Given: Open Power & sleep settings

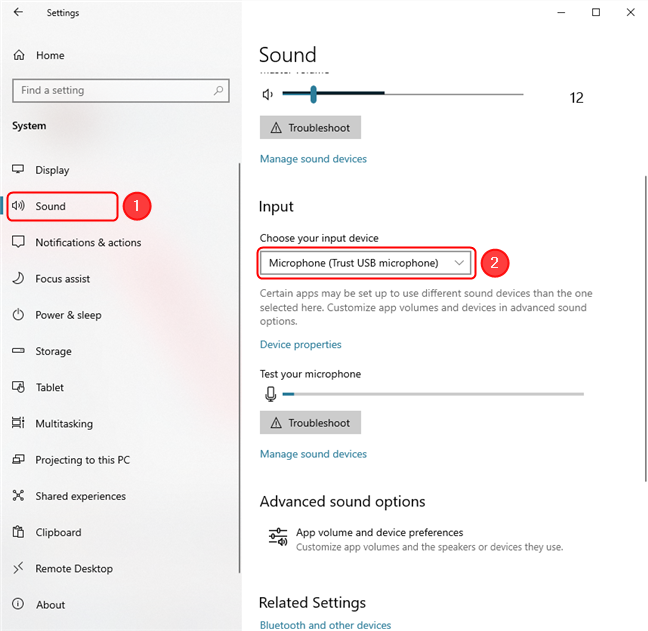Looking at the screenshot, I should tap(68, 315).
